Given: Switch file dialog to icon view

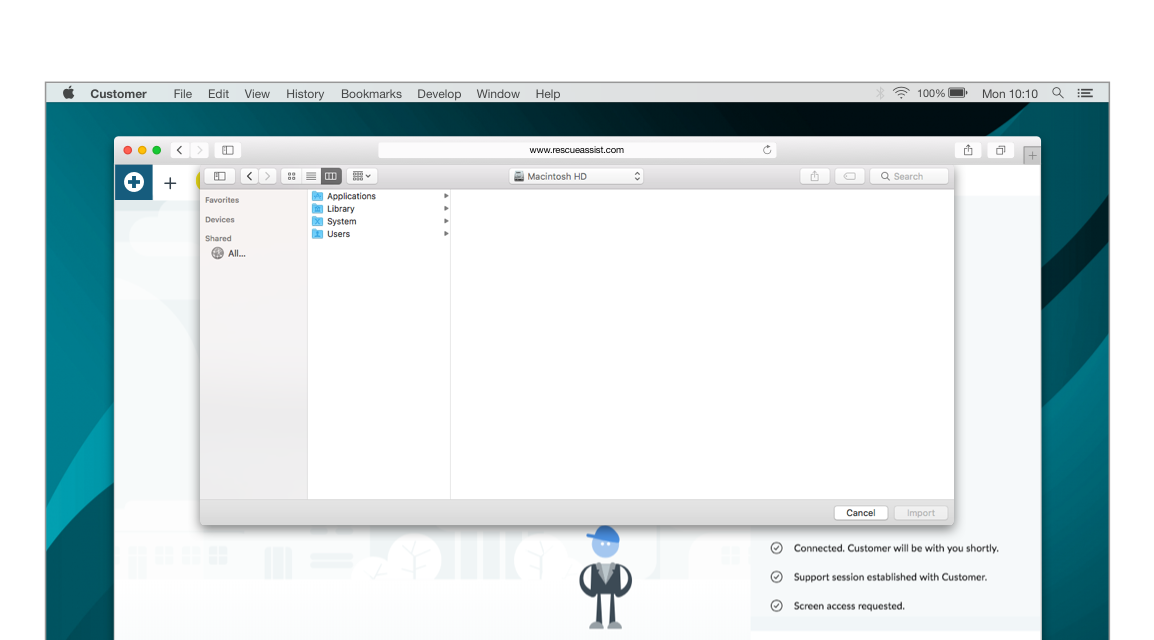Looking at the screenshot, I should point(291,177).
